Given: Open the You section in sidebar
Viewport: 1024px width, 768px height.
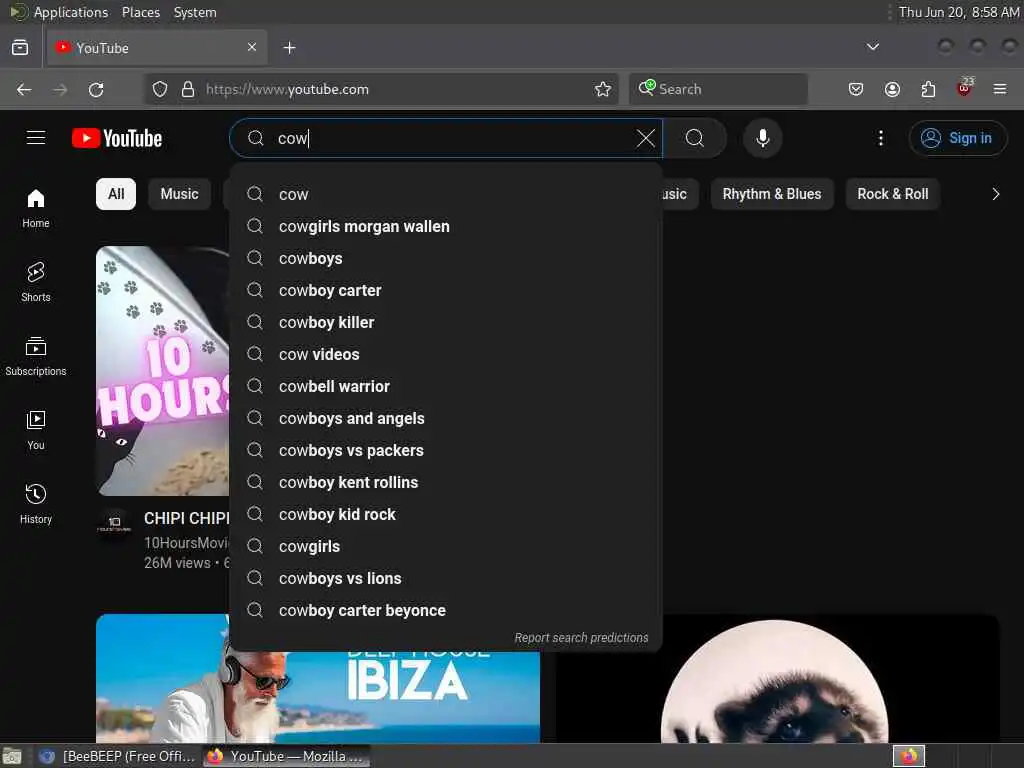Looking at the screenshot, I should (x=36, y=430).
